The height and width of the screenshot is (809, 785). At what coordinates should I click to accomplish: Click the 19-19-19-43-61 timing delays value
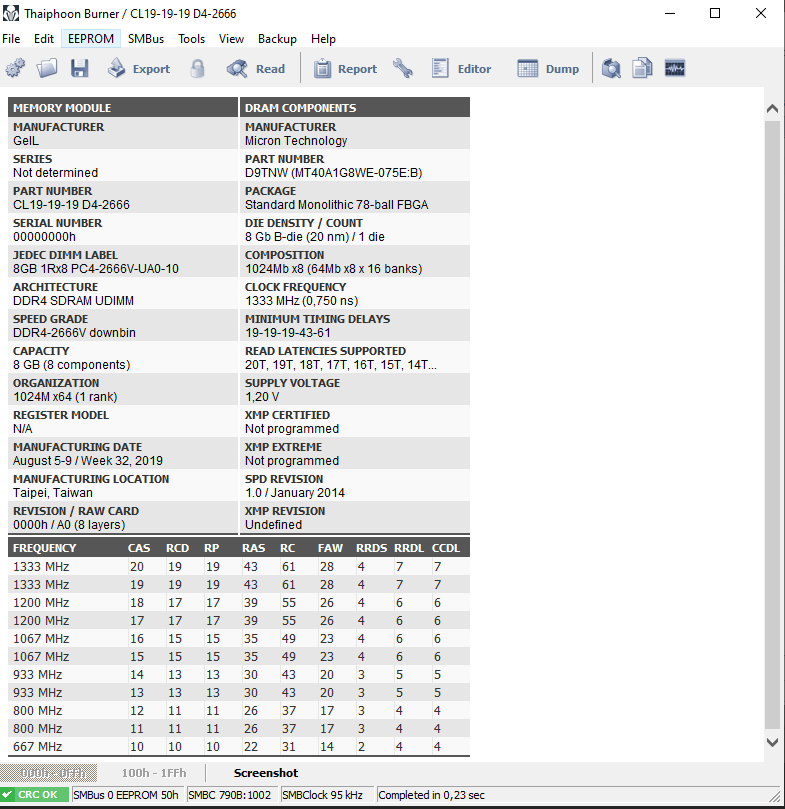coord(287,333)
